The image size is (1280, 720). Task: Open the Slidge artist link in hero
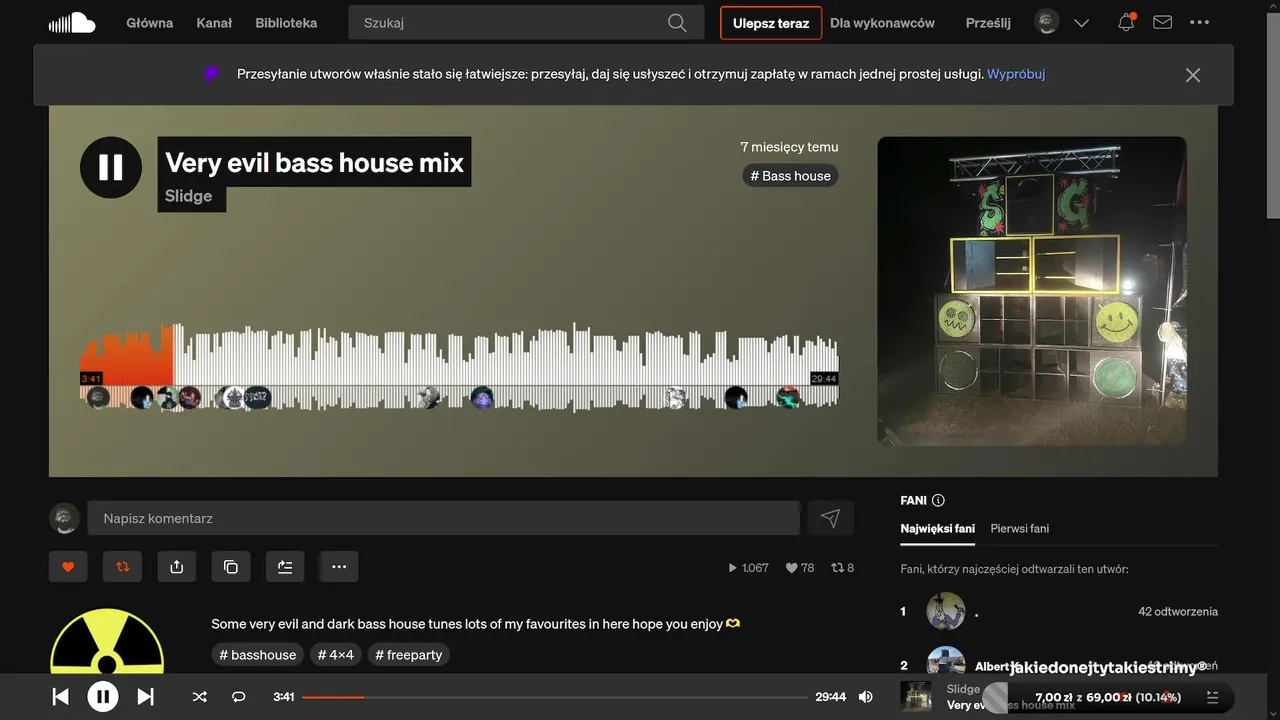click(x=189, y=196)
